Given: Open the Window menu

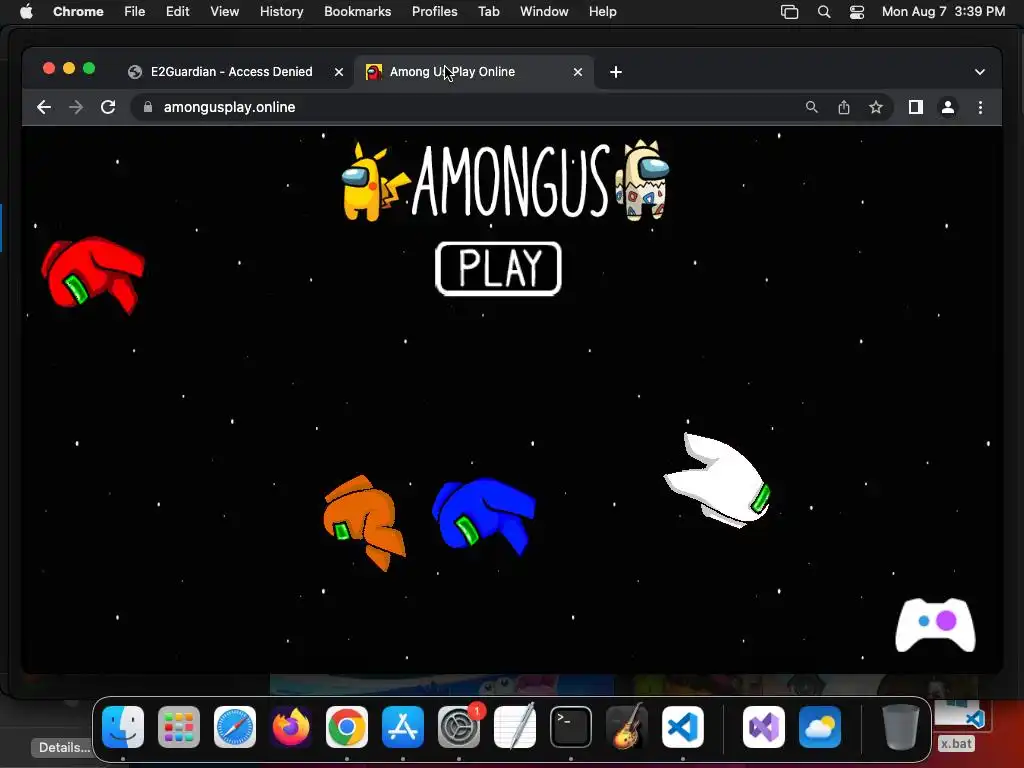Looking at the screenshot, I should [x=544, y=12].
